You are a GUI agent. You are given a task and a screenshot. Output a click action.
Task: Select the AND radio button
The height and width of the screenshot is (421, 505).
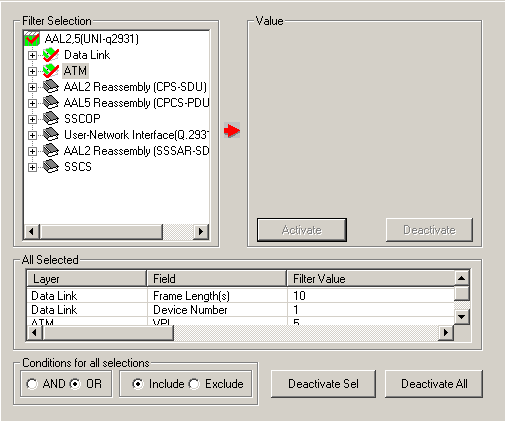[x=32, y=384]
